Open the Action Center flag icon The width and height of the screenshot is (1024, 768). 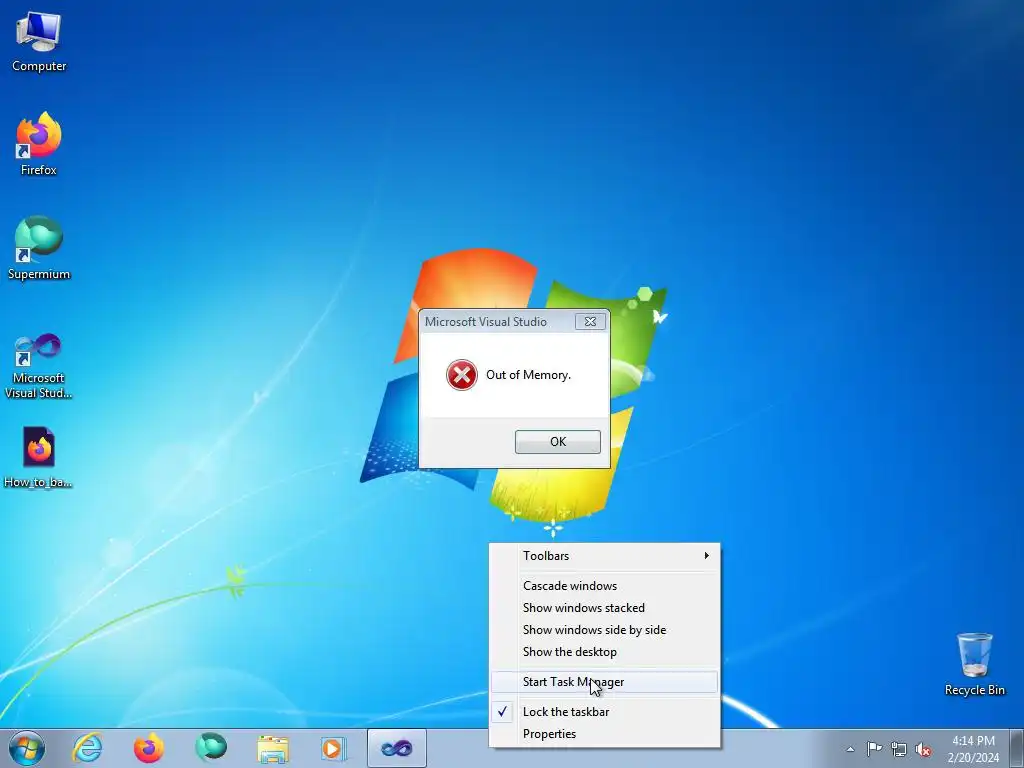[x=874, y=749]
